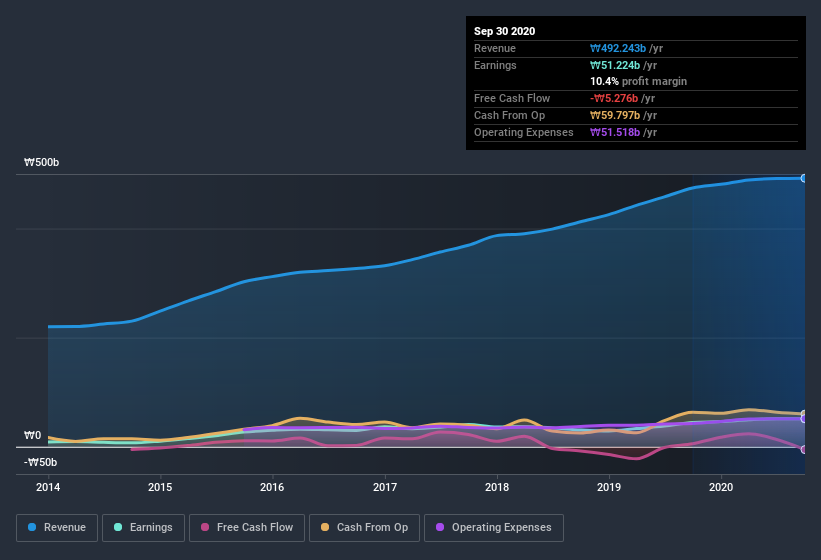Image resolution: width=821 pixels, height=560 pixels.
Task: Click the 2017 x-axis year label
Action: tap(385, 487)
